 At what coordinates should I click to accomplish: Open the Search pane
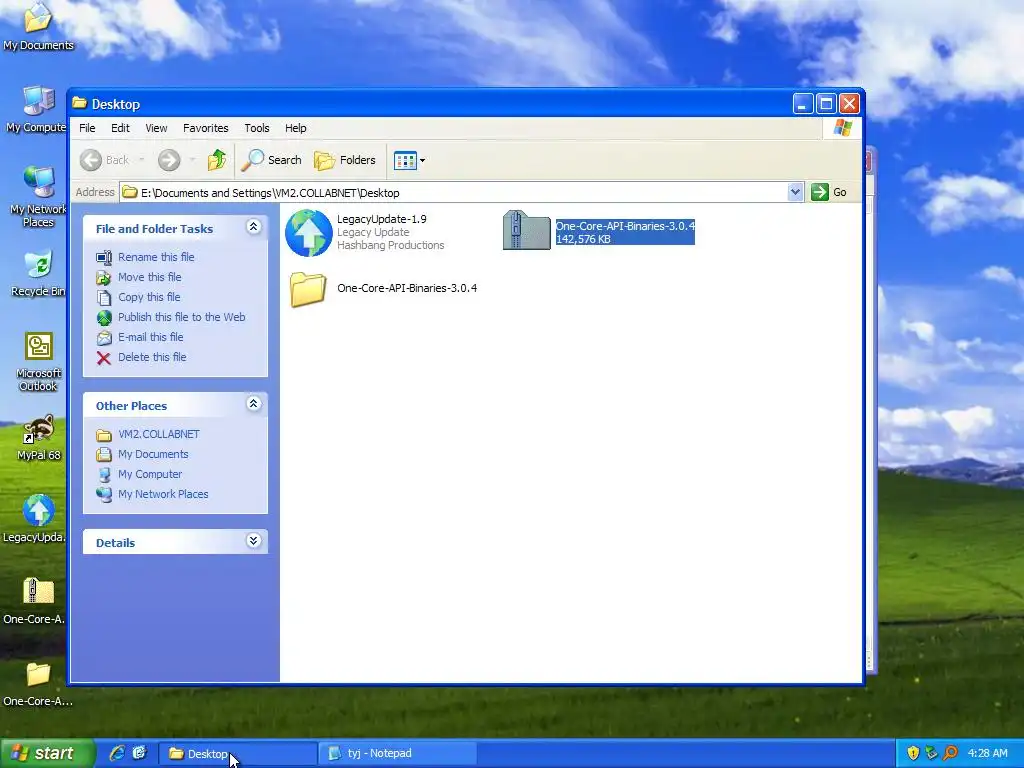coord(272,160)
